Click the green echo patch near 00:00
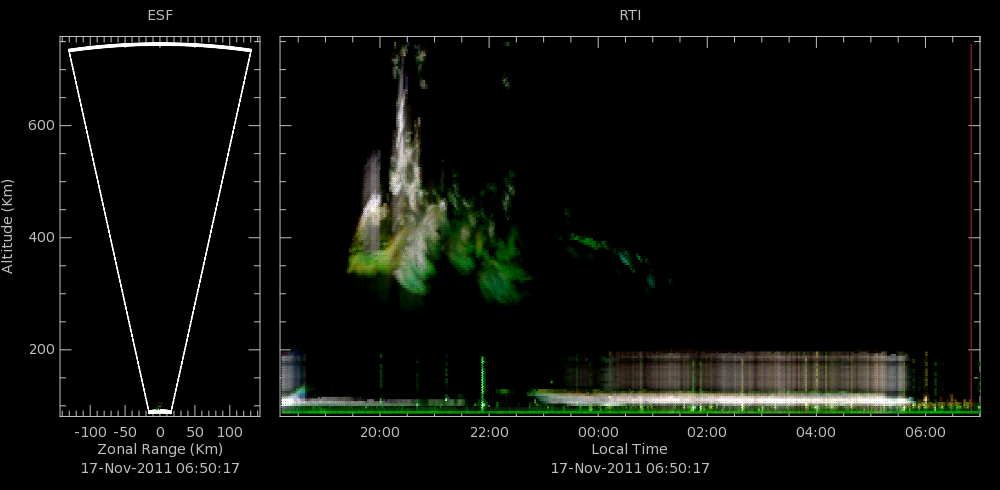The width and height of the screenshot is (1000, 490). [x=588, y=242]
